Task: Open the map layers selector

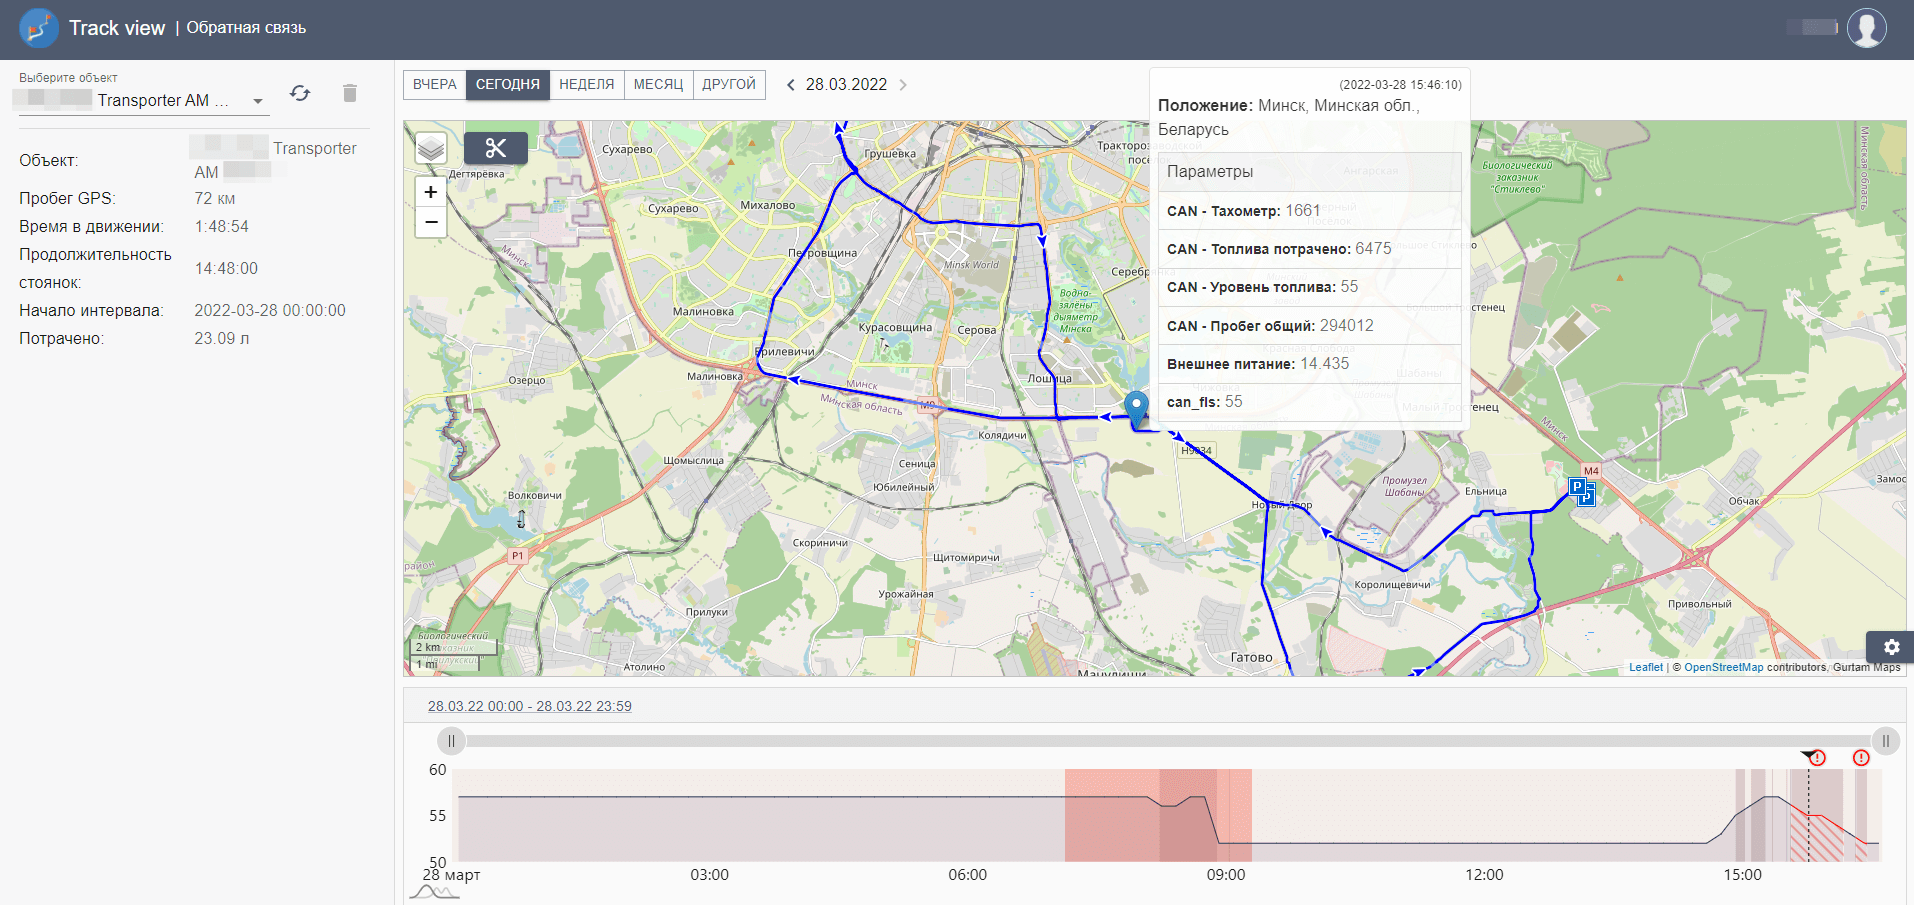Action: (x=431, y=148)
